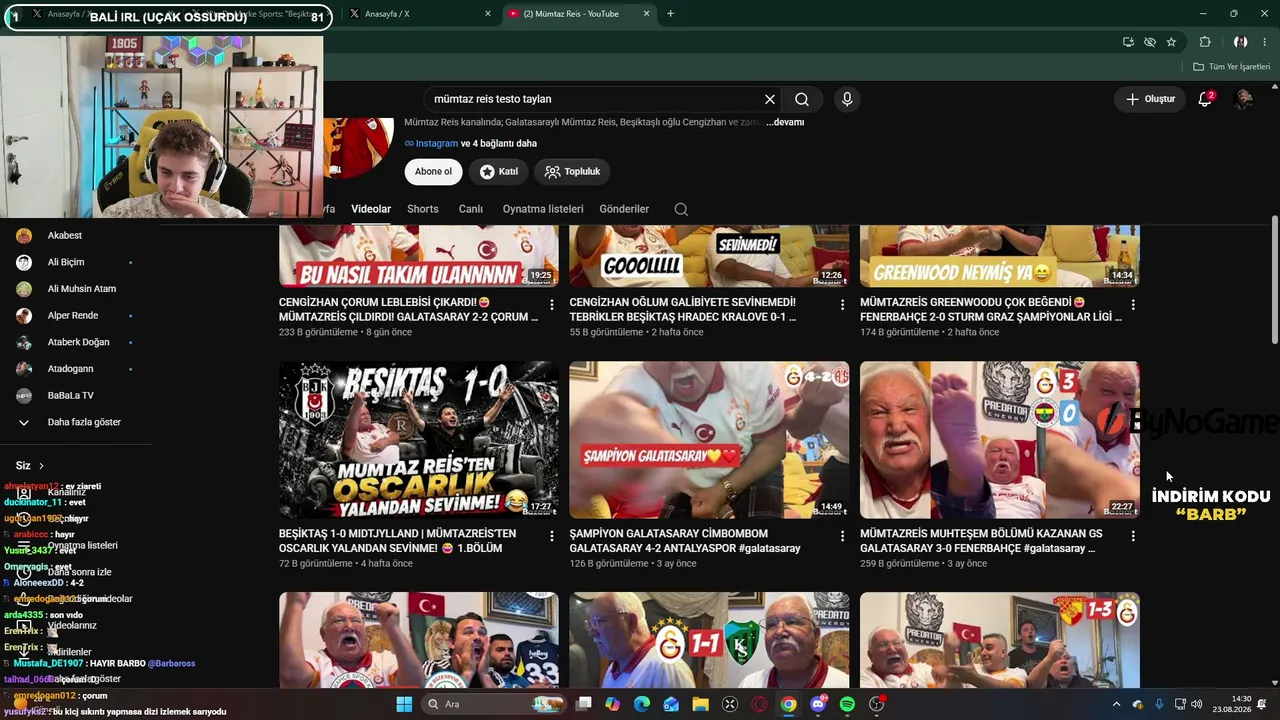
Task: Close the second Anasayfa / X tab
Action: coord(488,14)
